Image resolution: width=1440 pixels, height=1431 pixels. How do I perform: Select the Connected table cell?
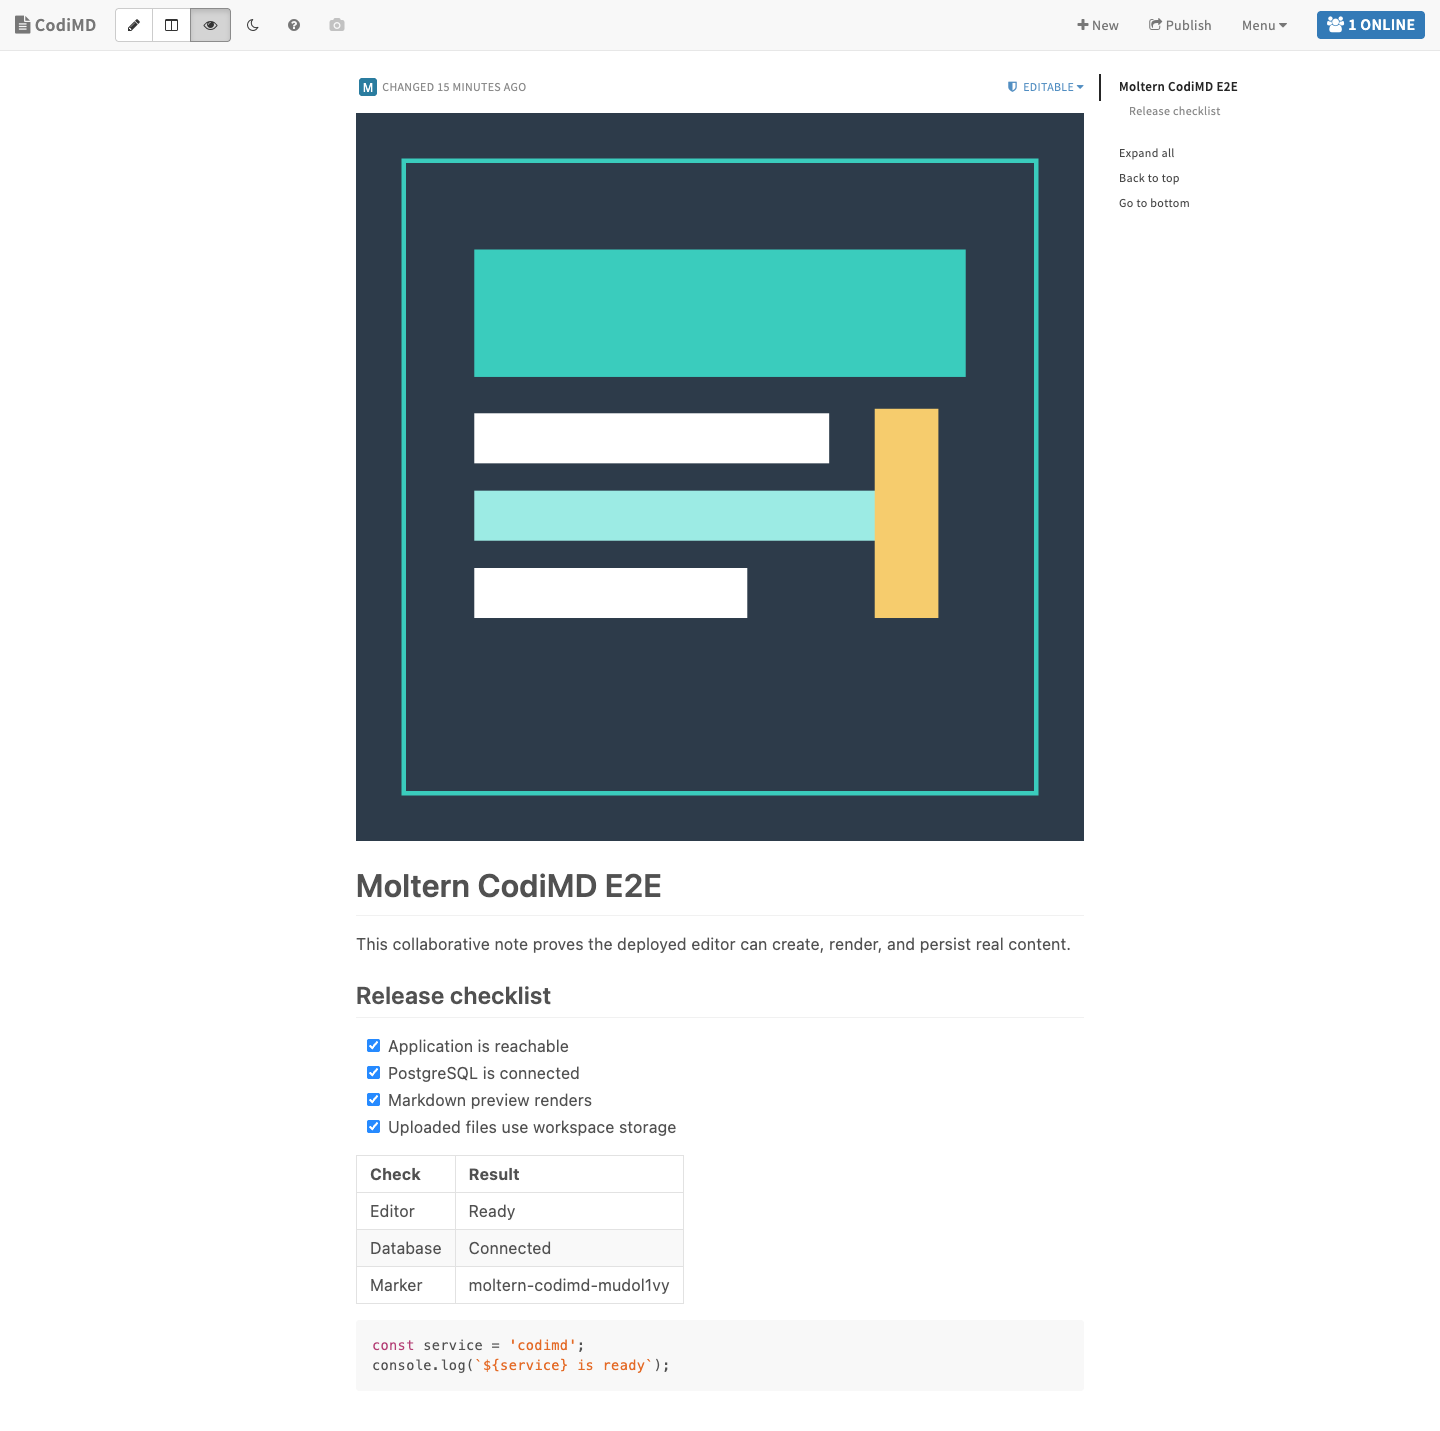click(x=569, y=1248)
